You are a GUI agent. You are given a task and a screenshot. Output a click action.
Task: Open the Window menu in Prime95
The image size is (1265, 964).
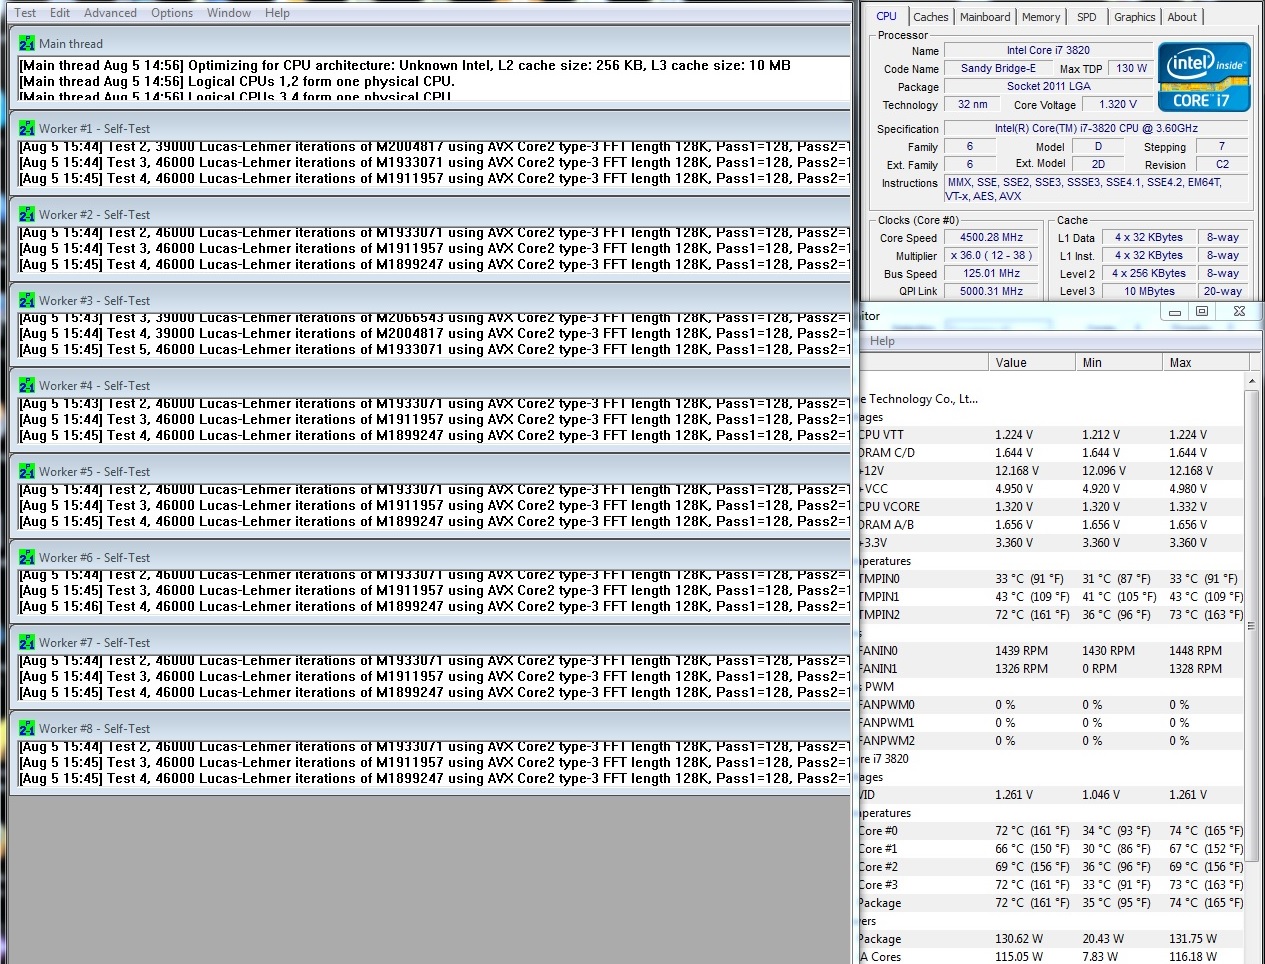(229, 13)
